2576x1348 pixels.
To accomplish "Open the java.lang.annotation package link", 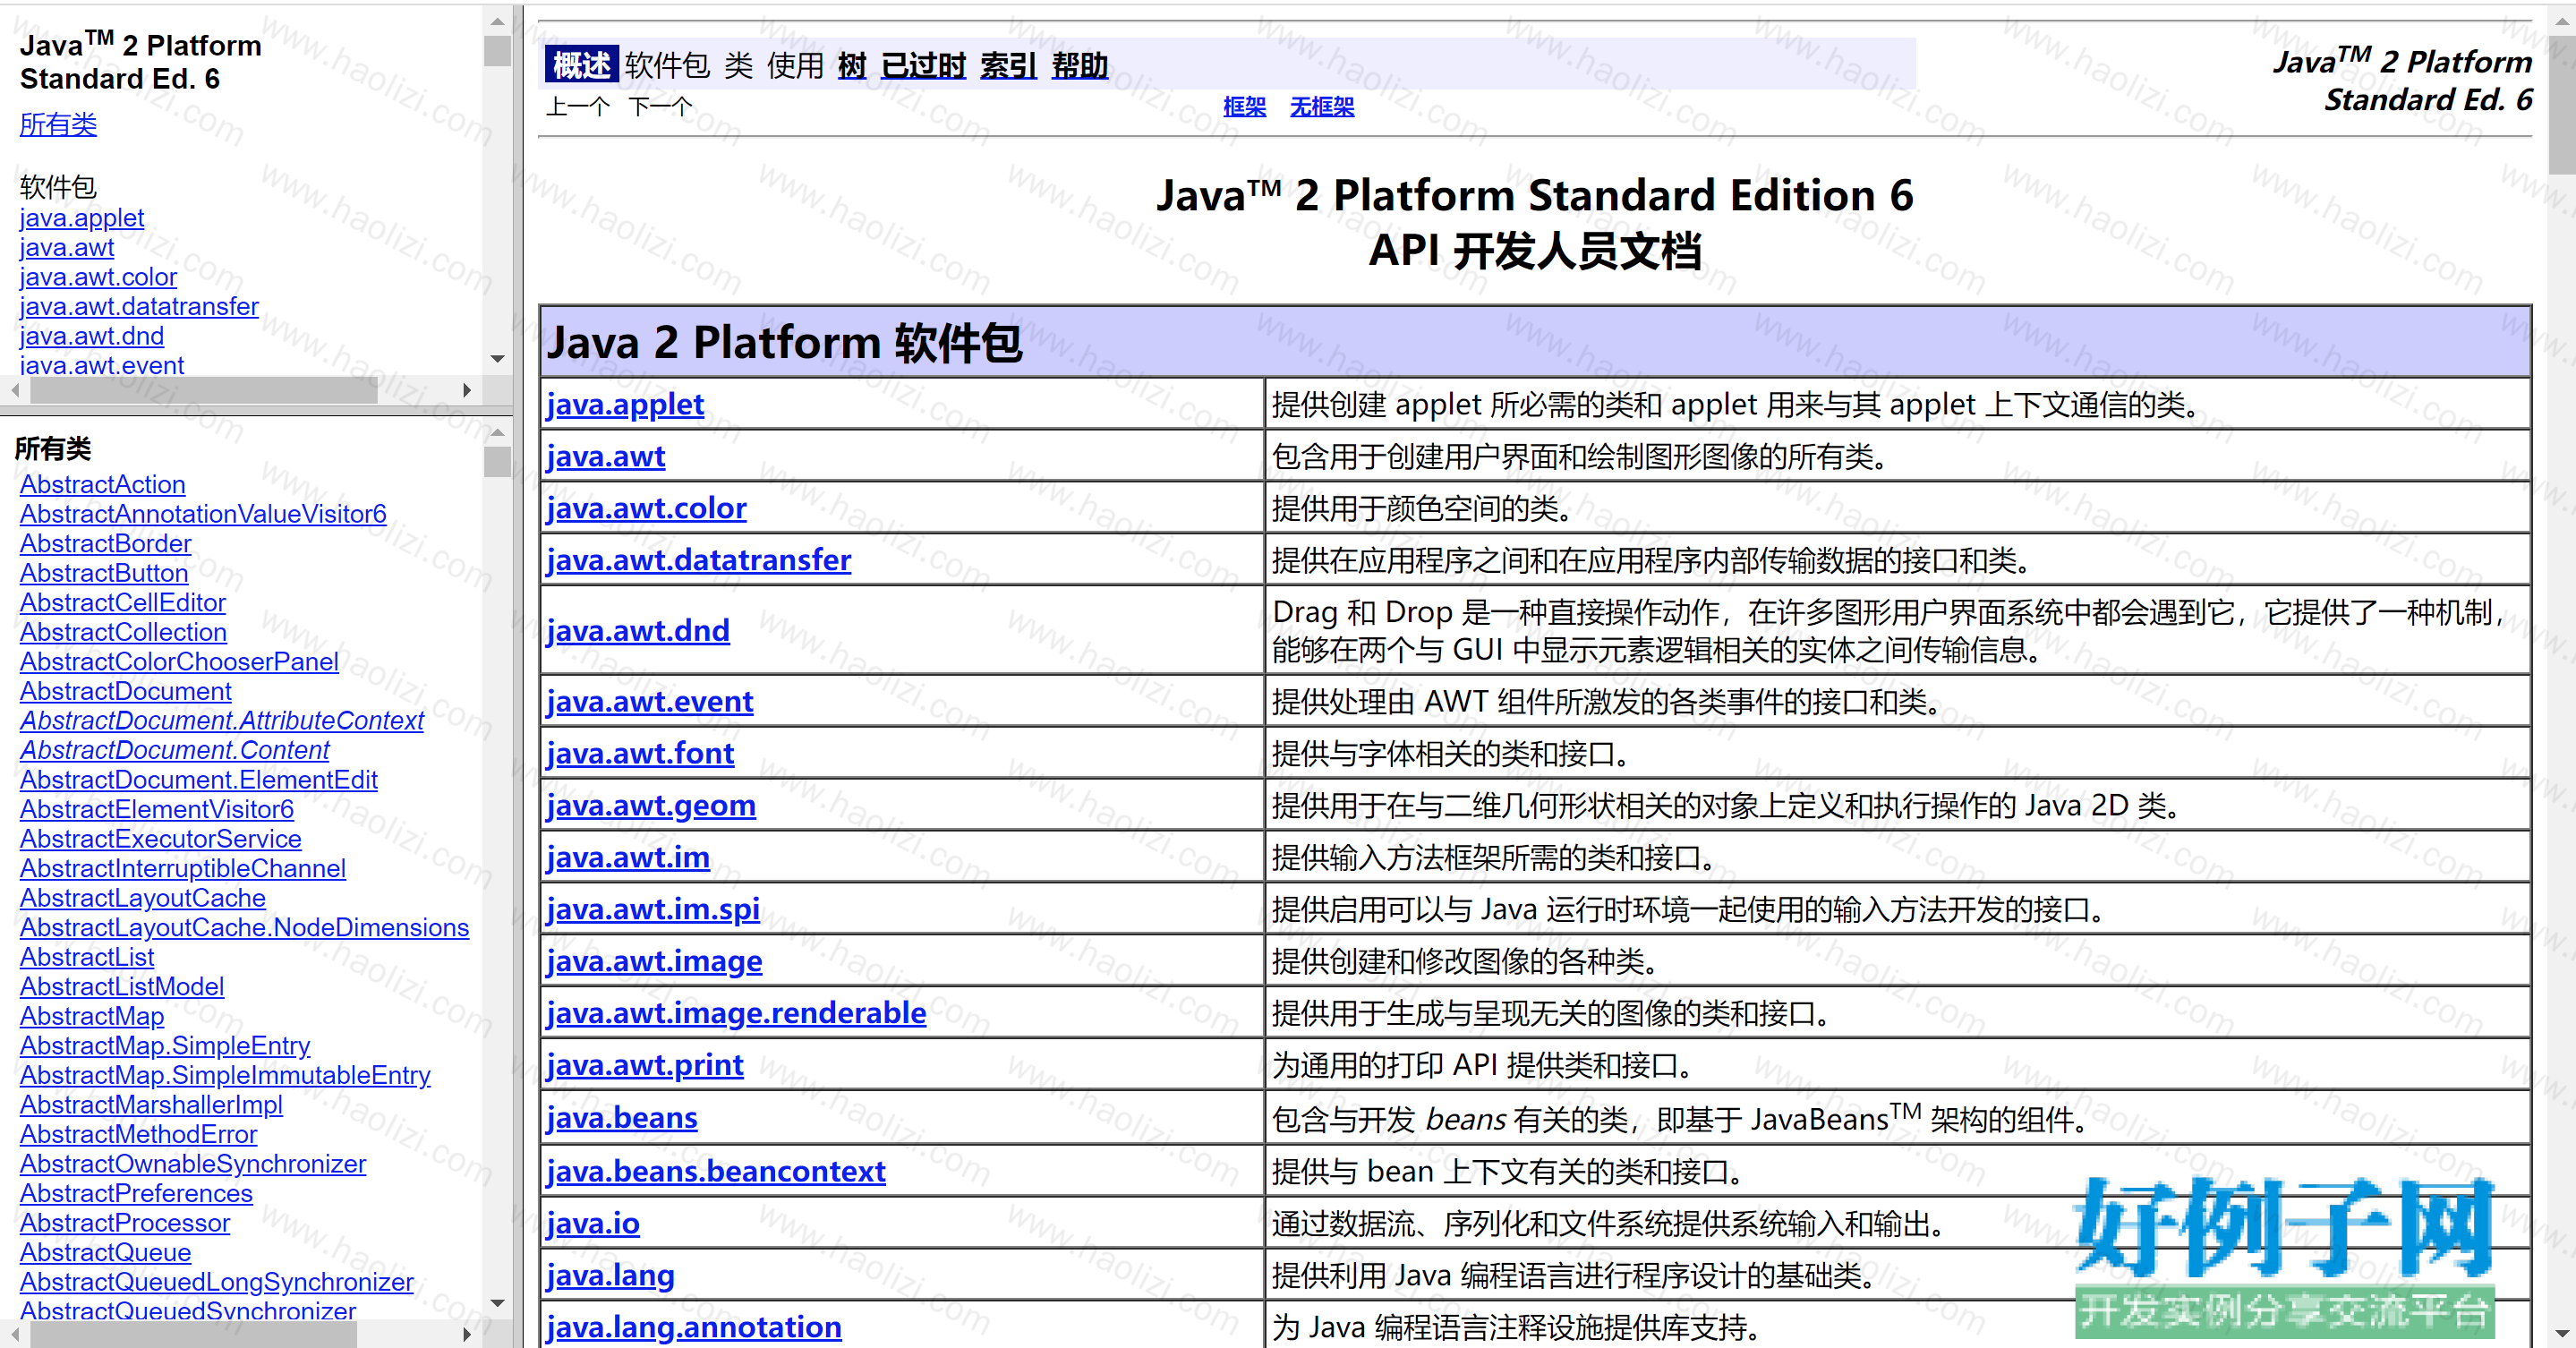I will 694,1328.
